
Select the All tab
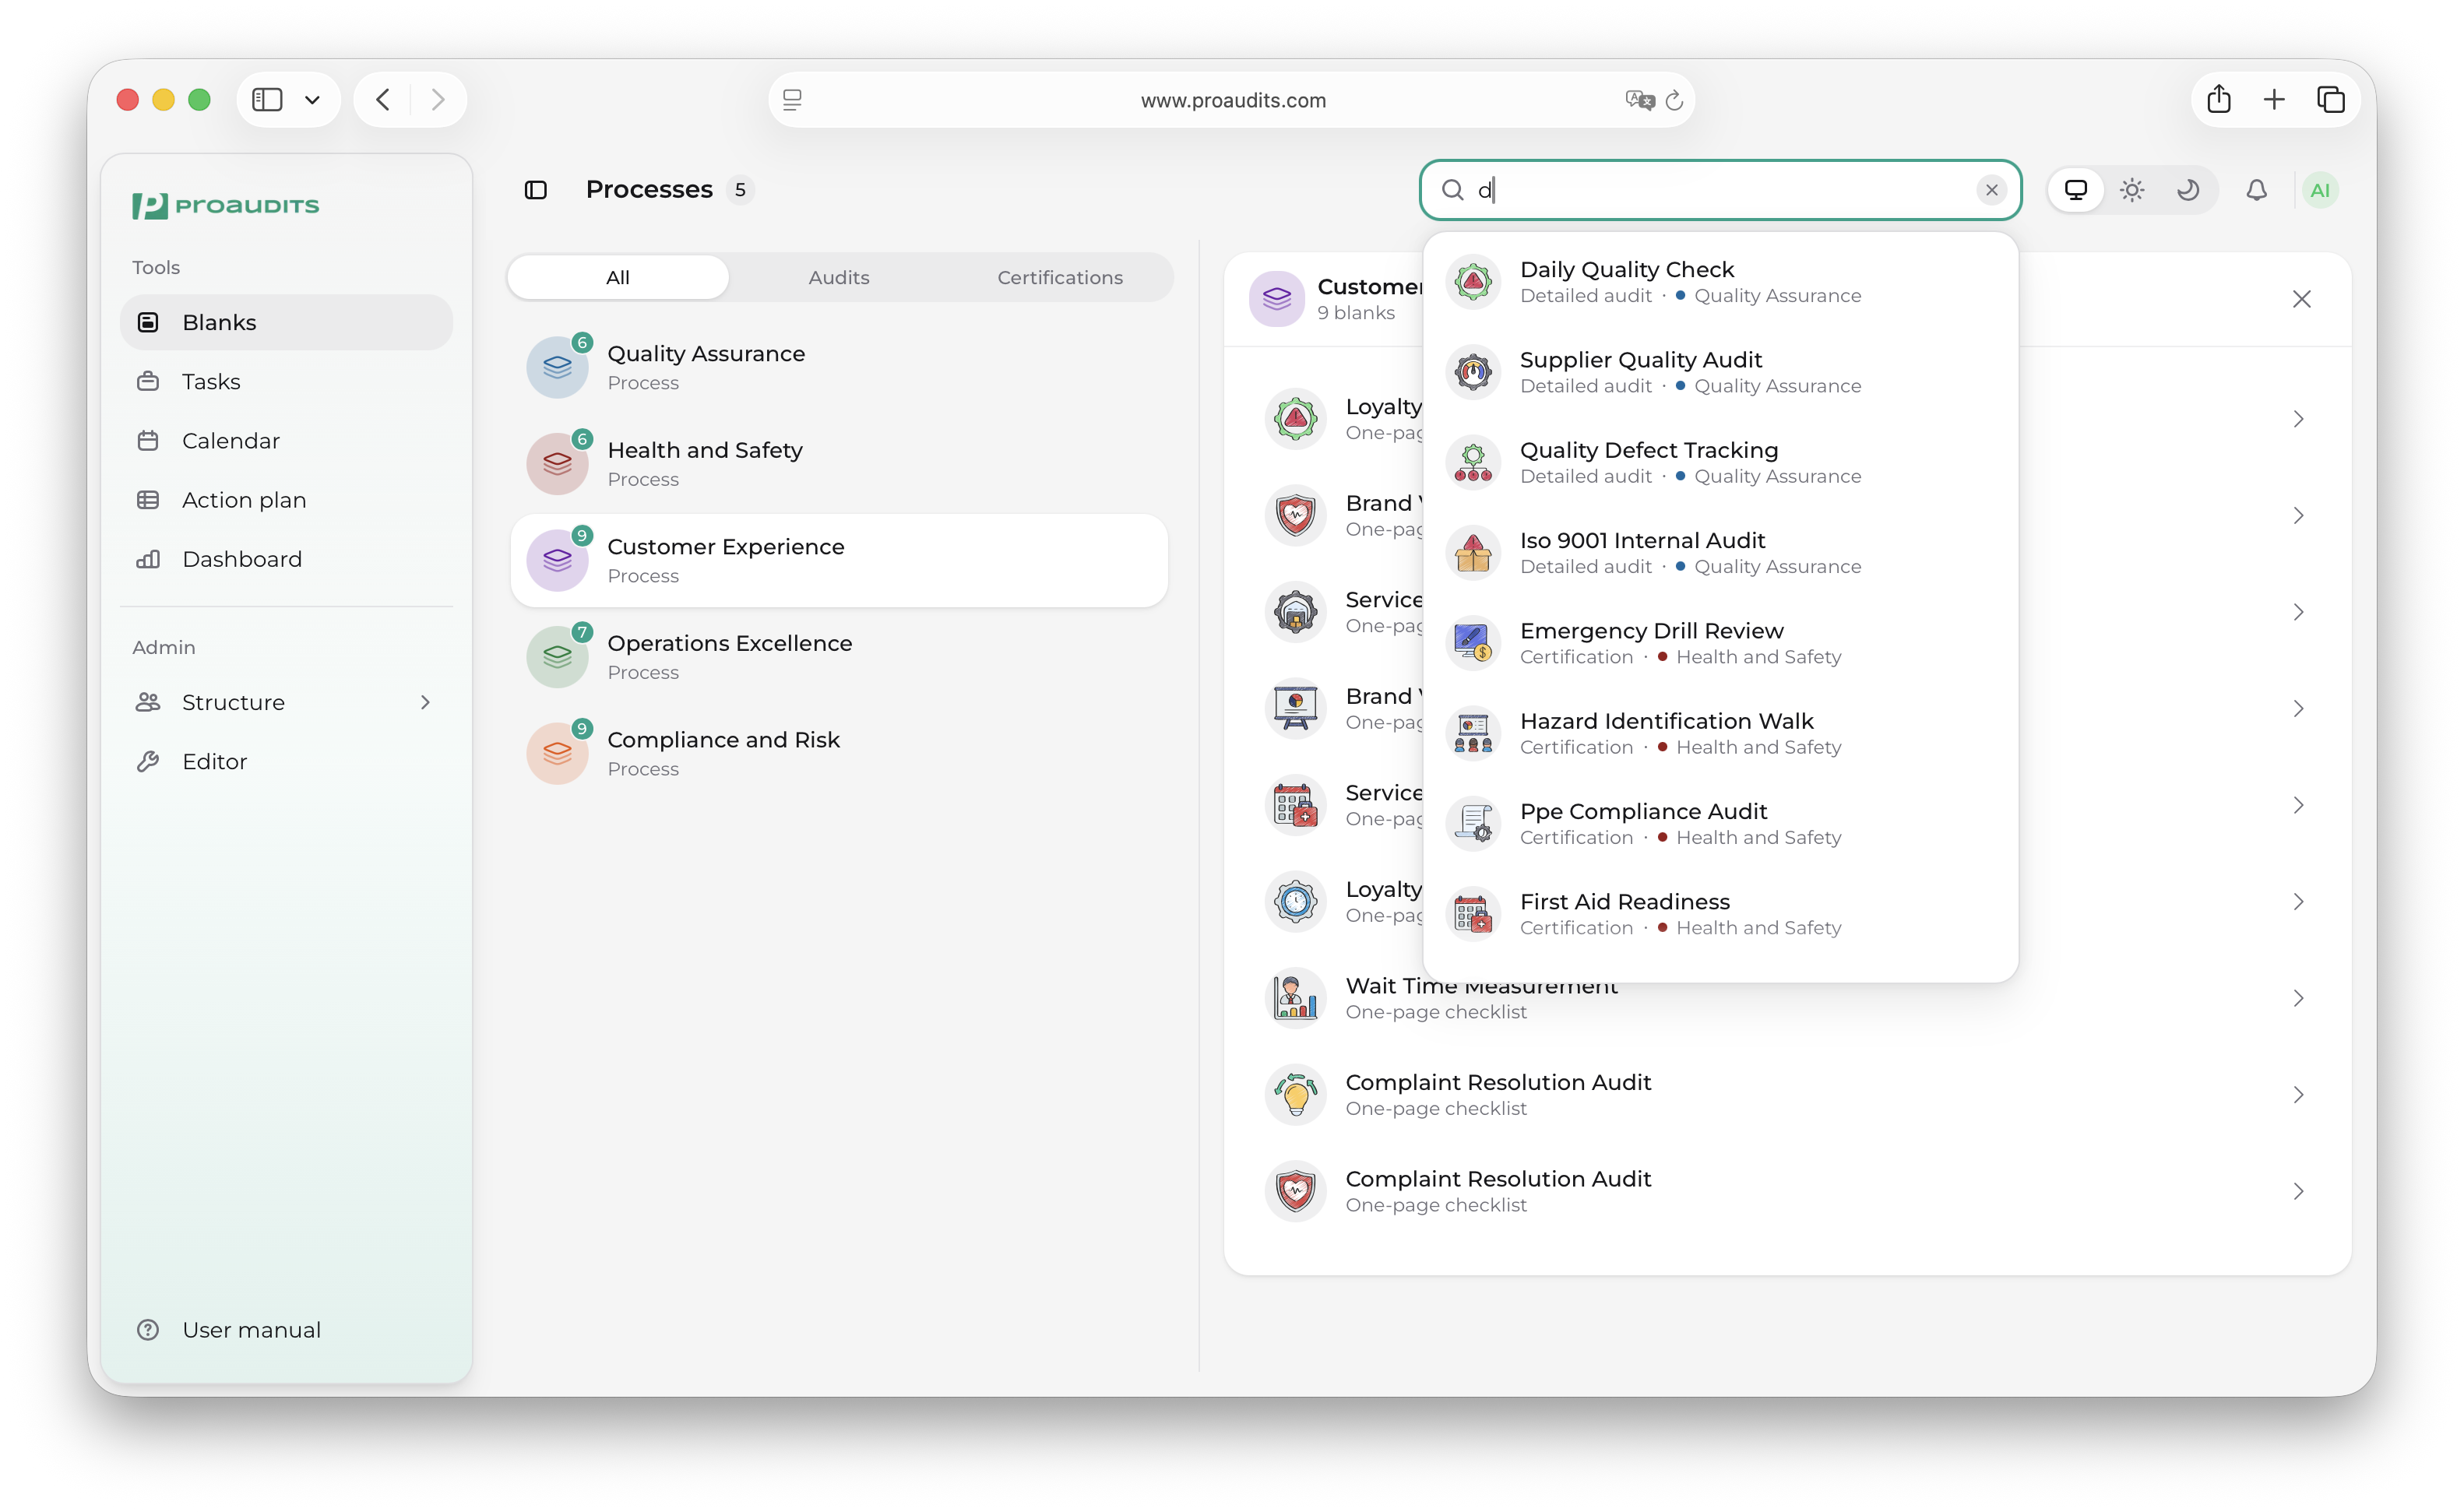(x=618, y=277)
